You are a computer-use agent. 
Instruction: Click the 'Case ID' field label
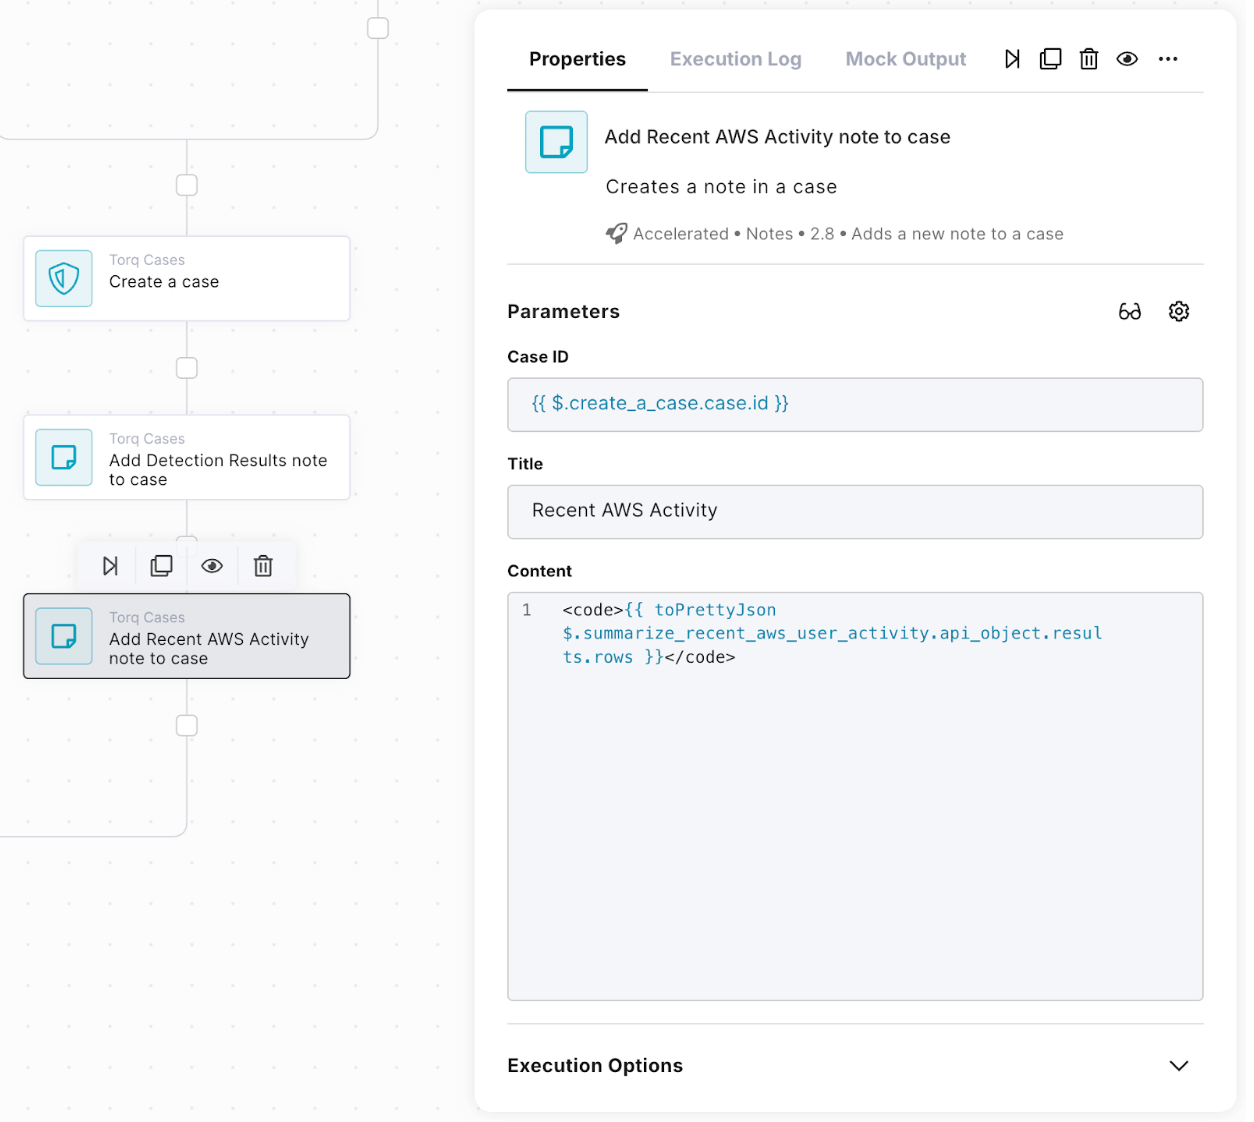click(x=537, y=357)
